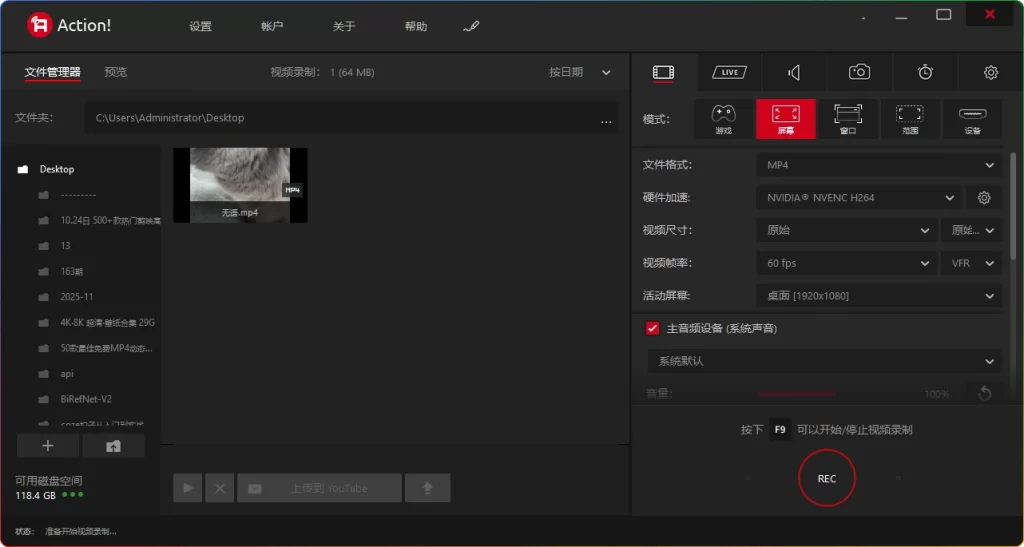
Task: Click the Action! logo icon
Action: pyautogui.click(x=39, y=25)
